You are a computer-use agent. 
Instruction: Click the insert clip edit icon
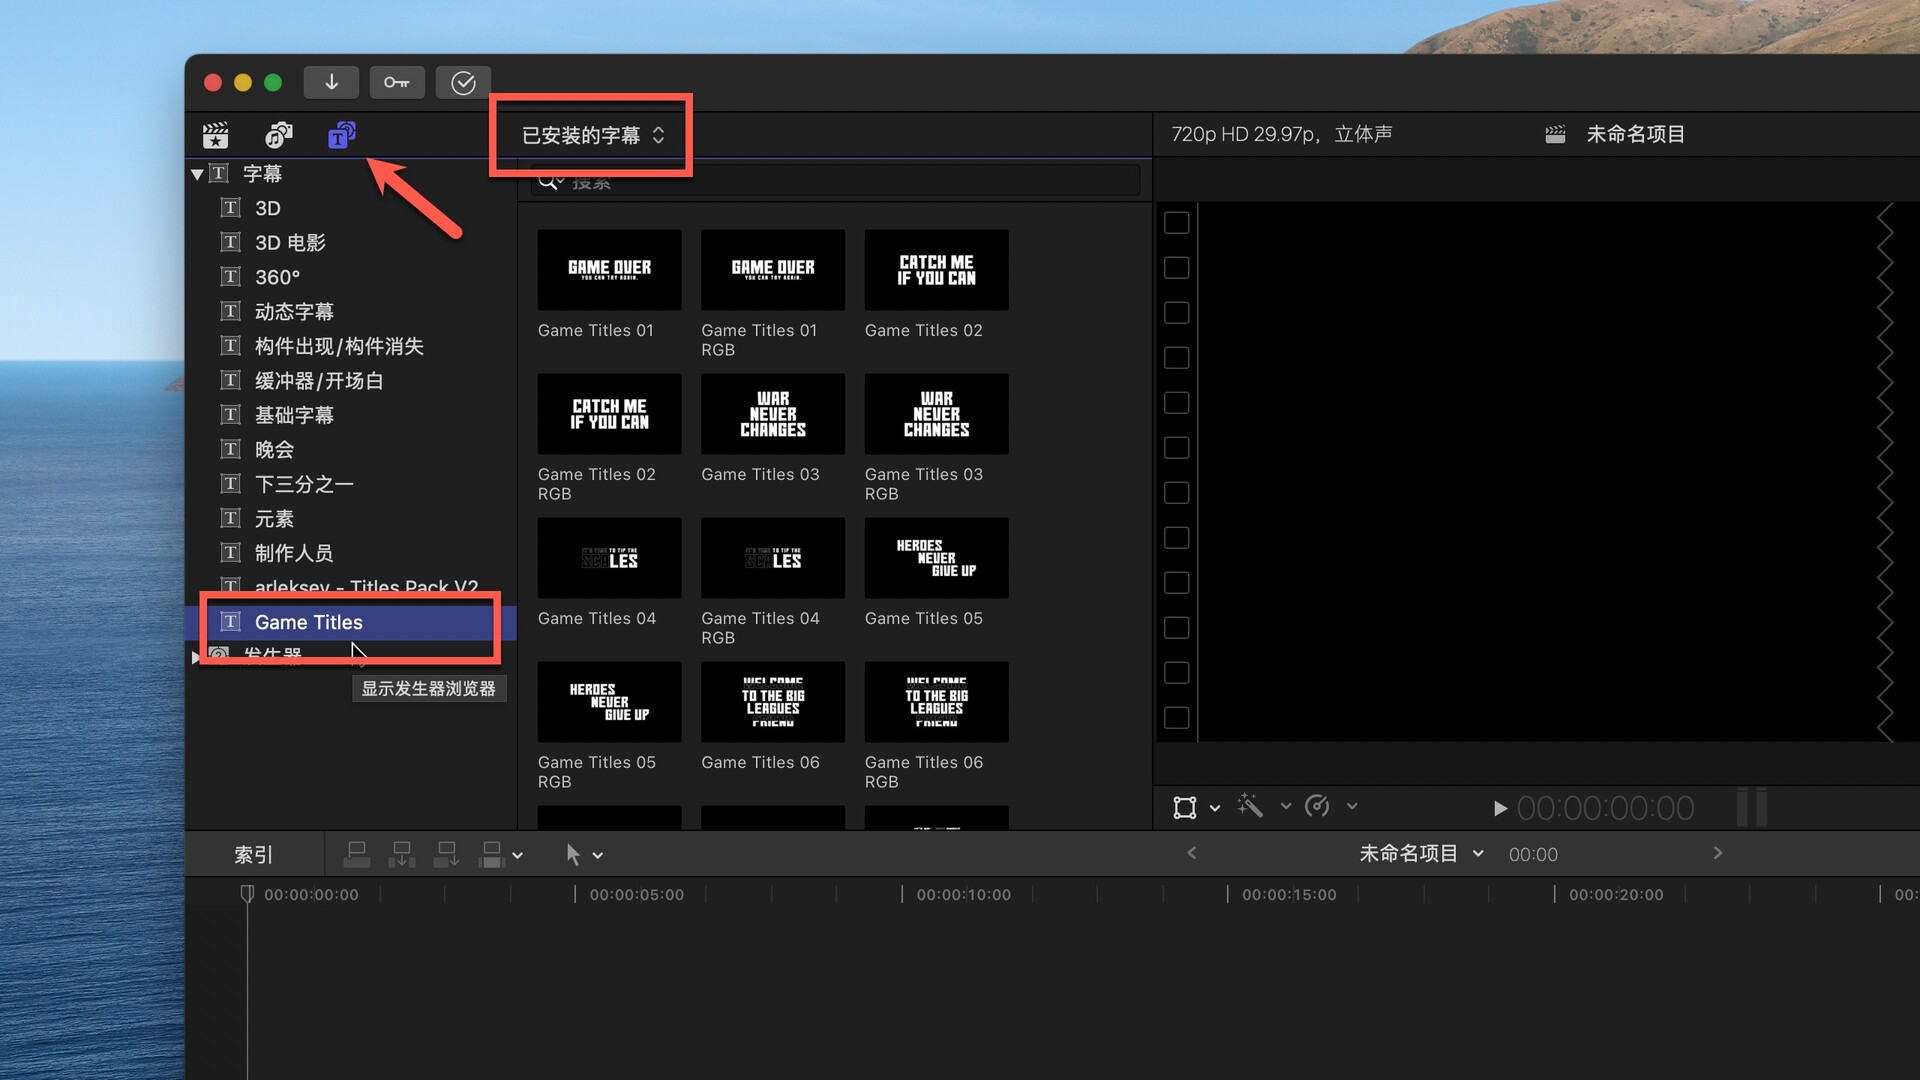(x=401, y=854)
